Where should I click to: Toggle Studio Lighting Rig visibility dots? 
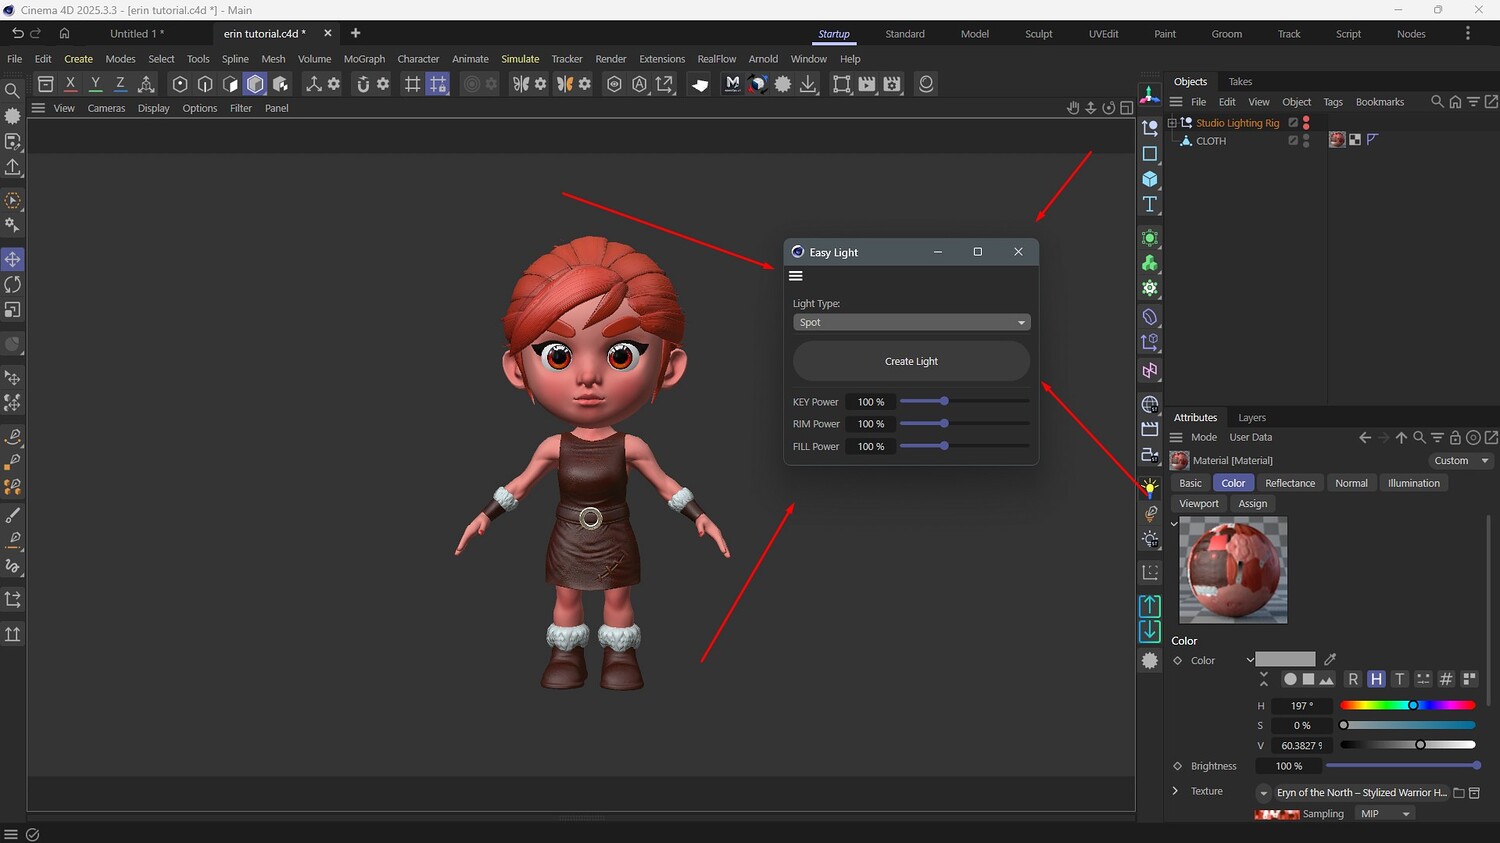coord(1306,123)
